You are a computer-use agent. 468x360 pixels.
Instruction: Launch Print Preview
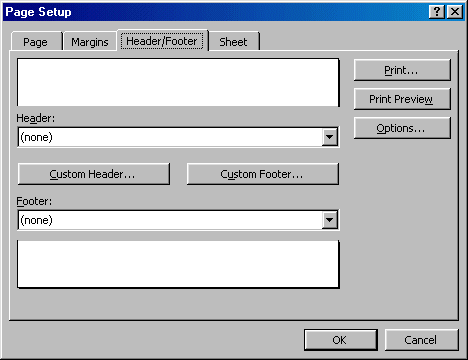coord(402,99)
